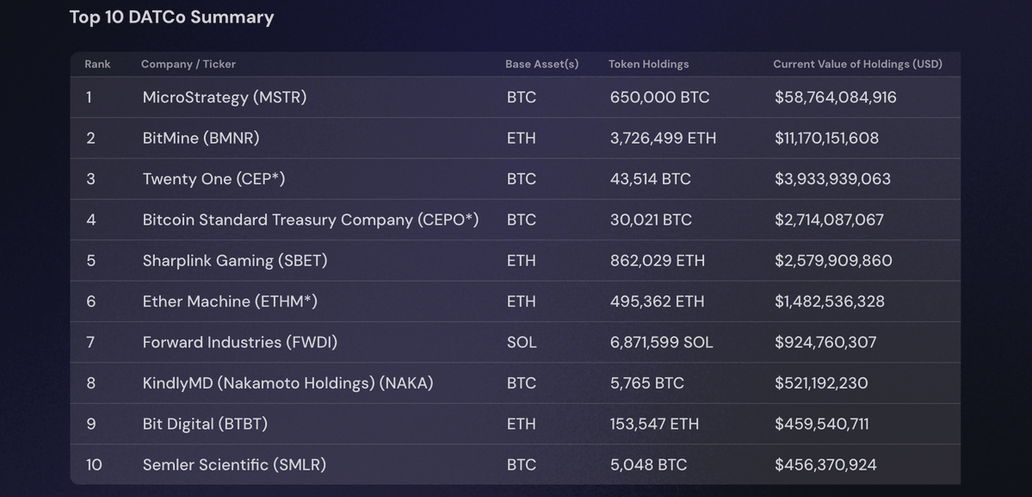Select KindlyMD (Nakamoto Holdings) (NAKA)

tap(287, 383)
